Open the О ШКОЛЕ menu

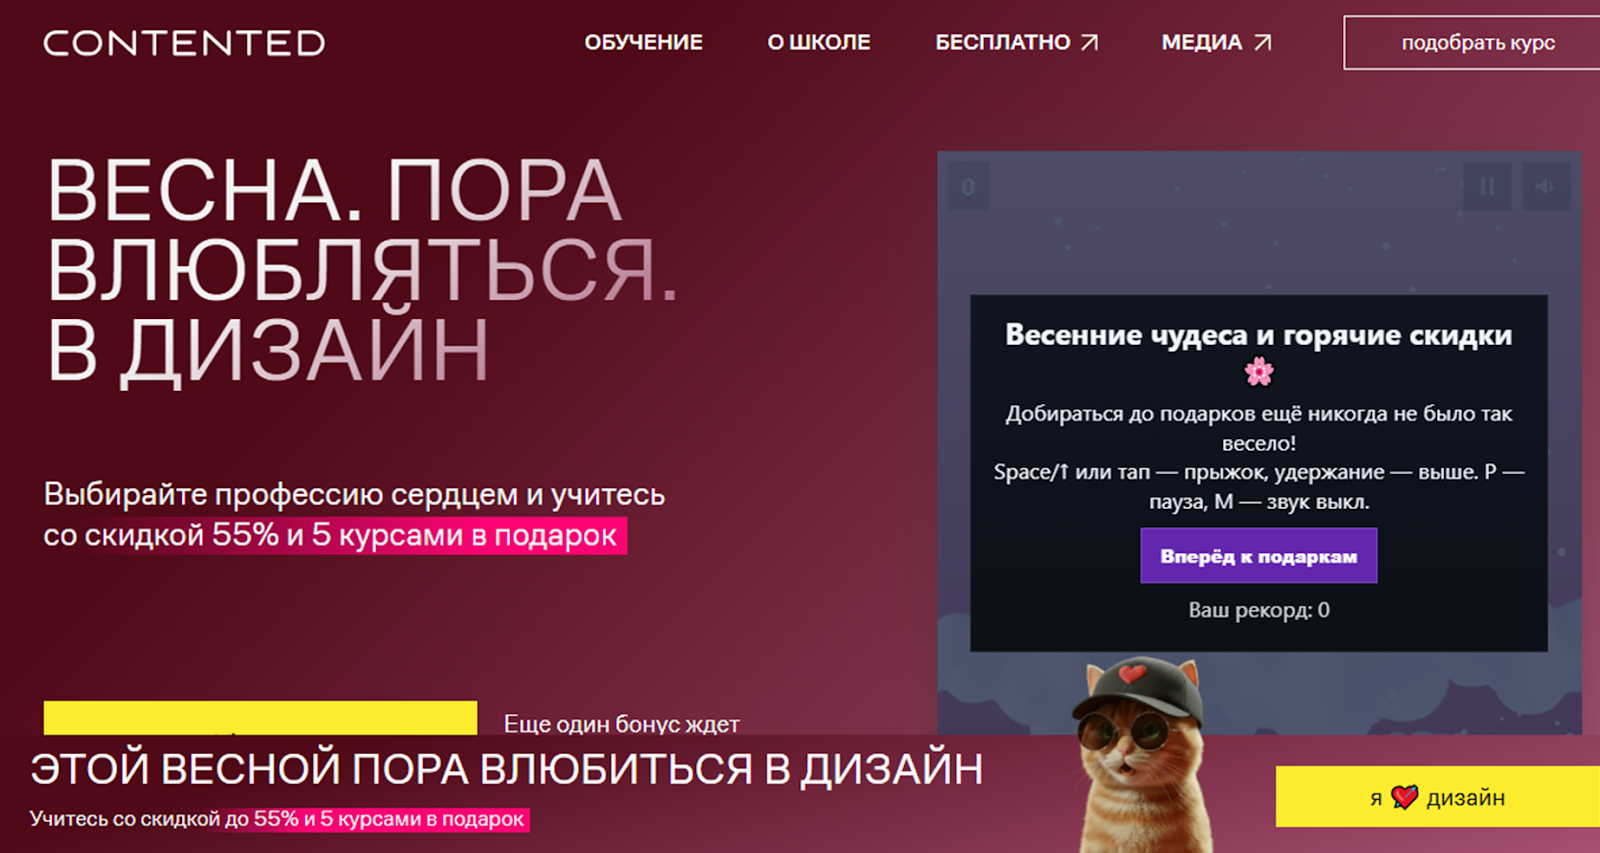(819, 42)
